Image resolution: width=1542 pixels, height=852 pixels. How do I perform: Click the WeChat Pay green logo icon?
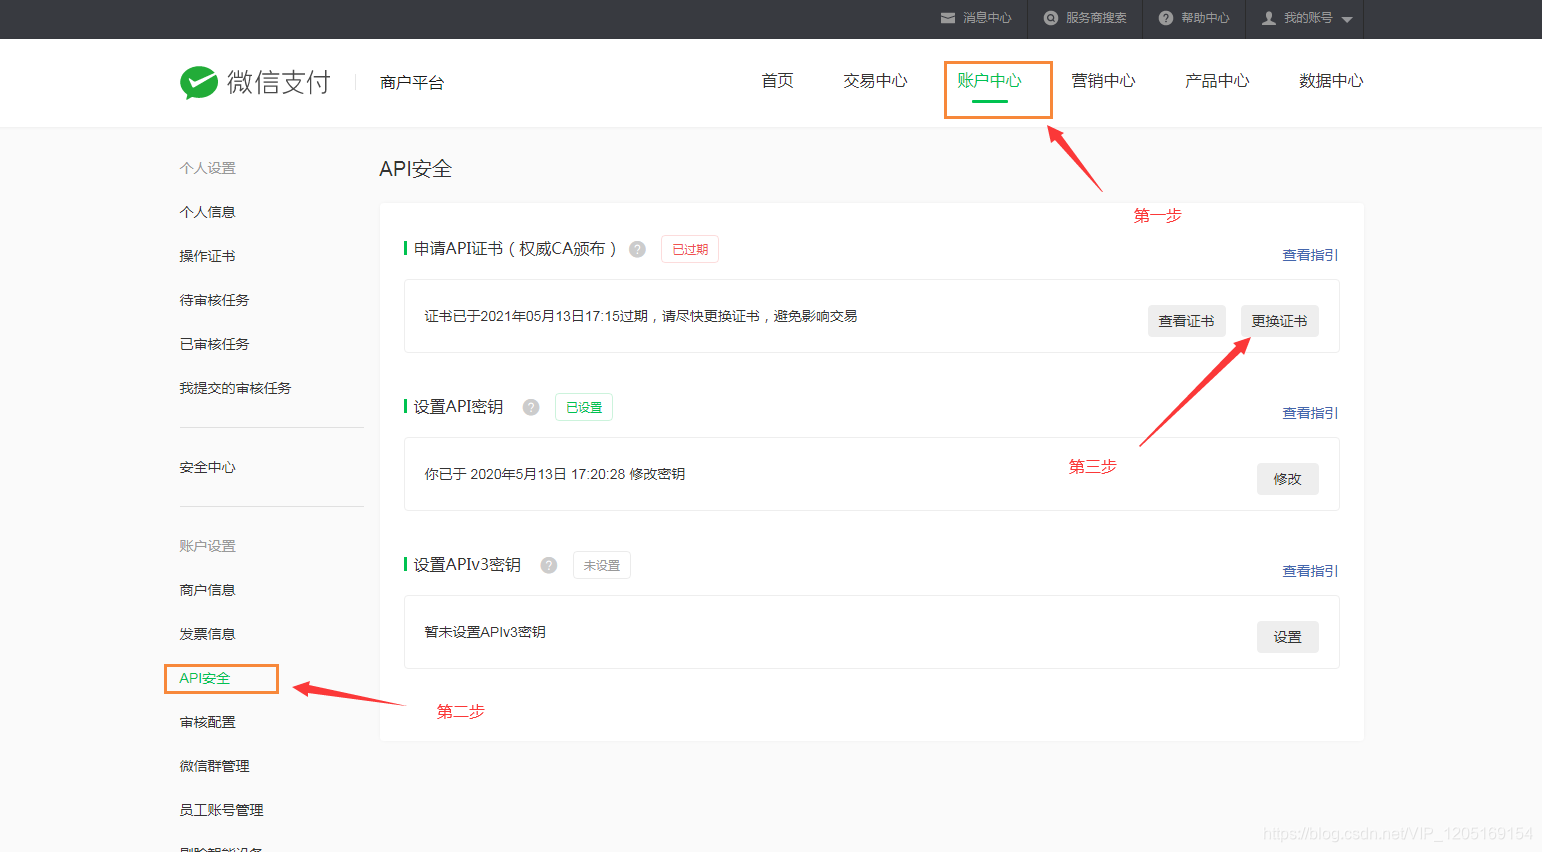click(x=199, y=82)
